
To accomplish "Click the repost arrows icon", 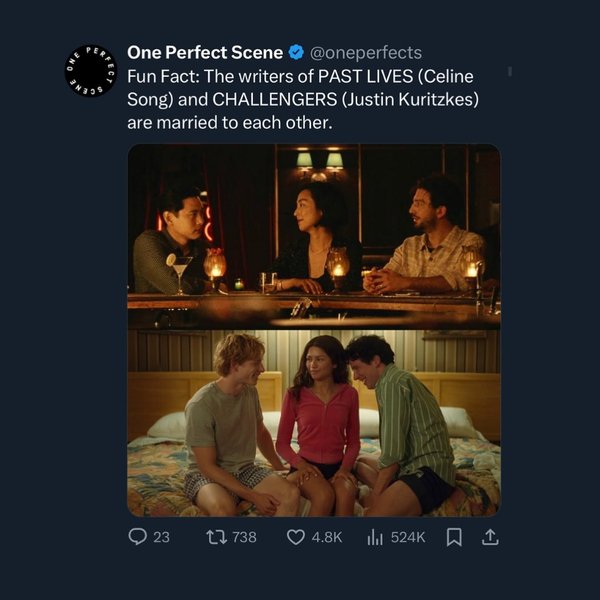I will [x=214, y=537].
